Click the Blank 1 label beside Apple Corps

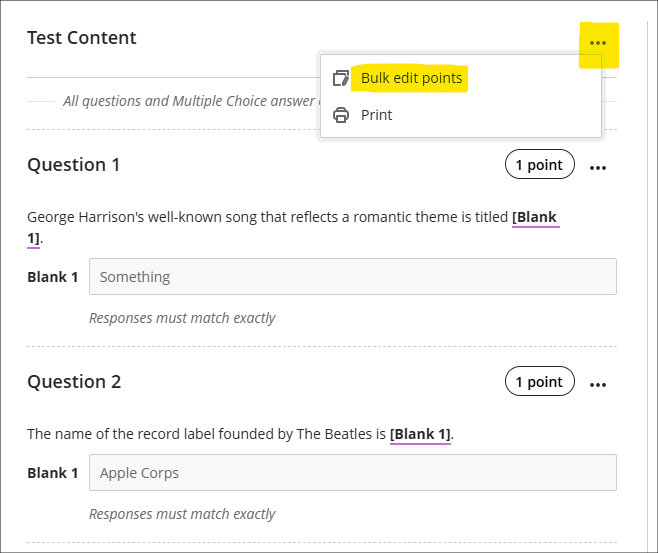point(52,473)
